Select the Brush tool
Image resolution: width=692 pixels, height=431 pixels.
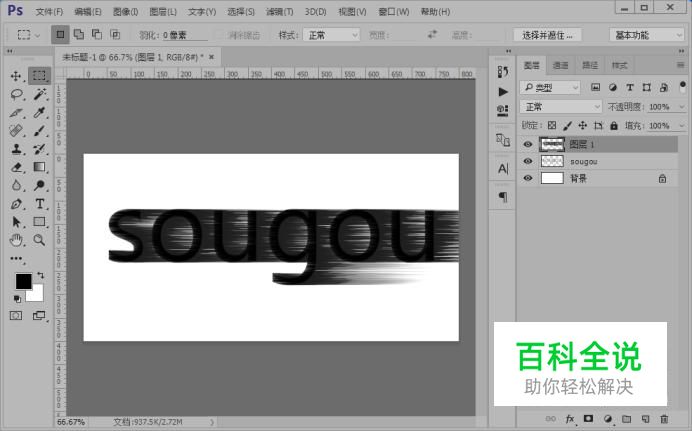click(39, 131)
